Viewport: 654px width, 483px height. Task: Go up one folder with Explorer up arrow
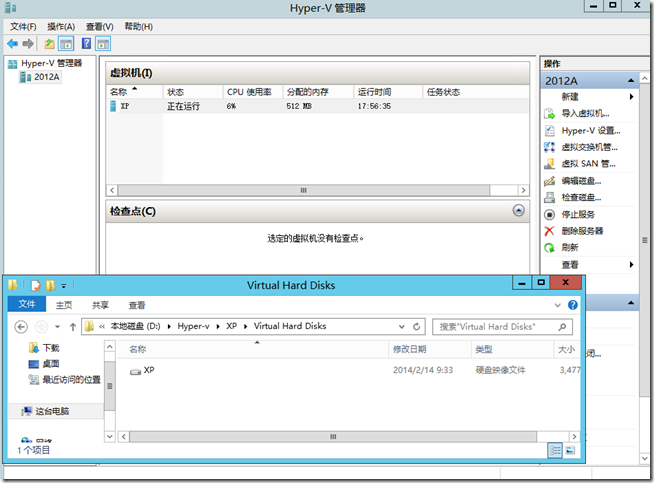73,327
